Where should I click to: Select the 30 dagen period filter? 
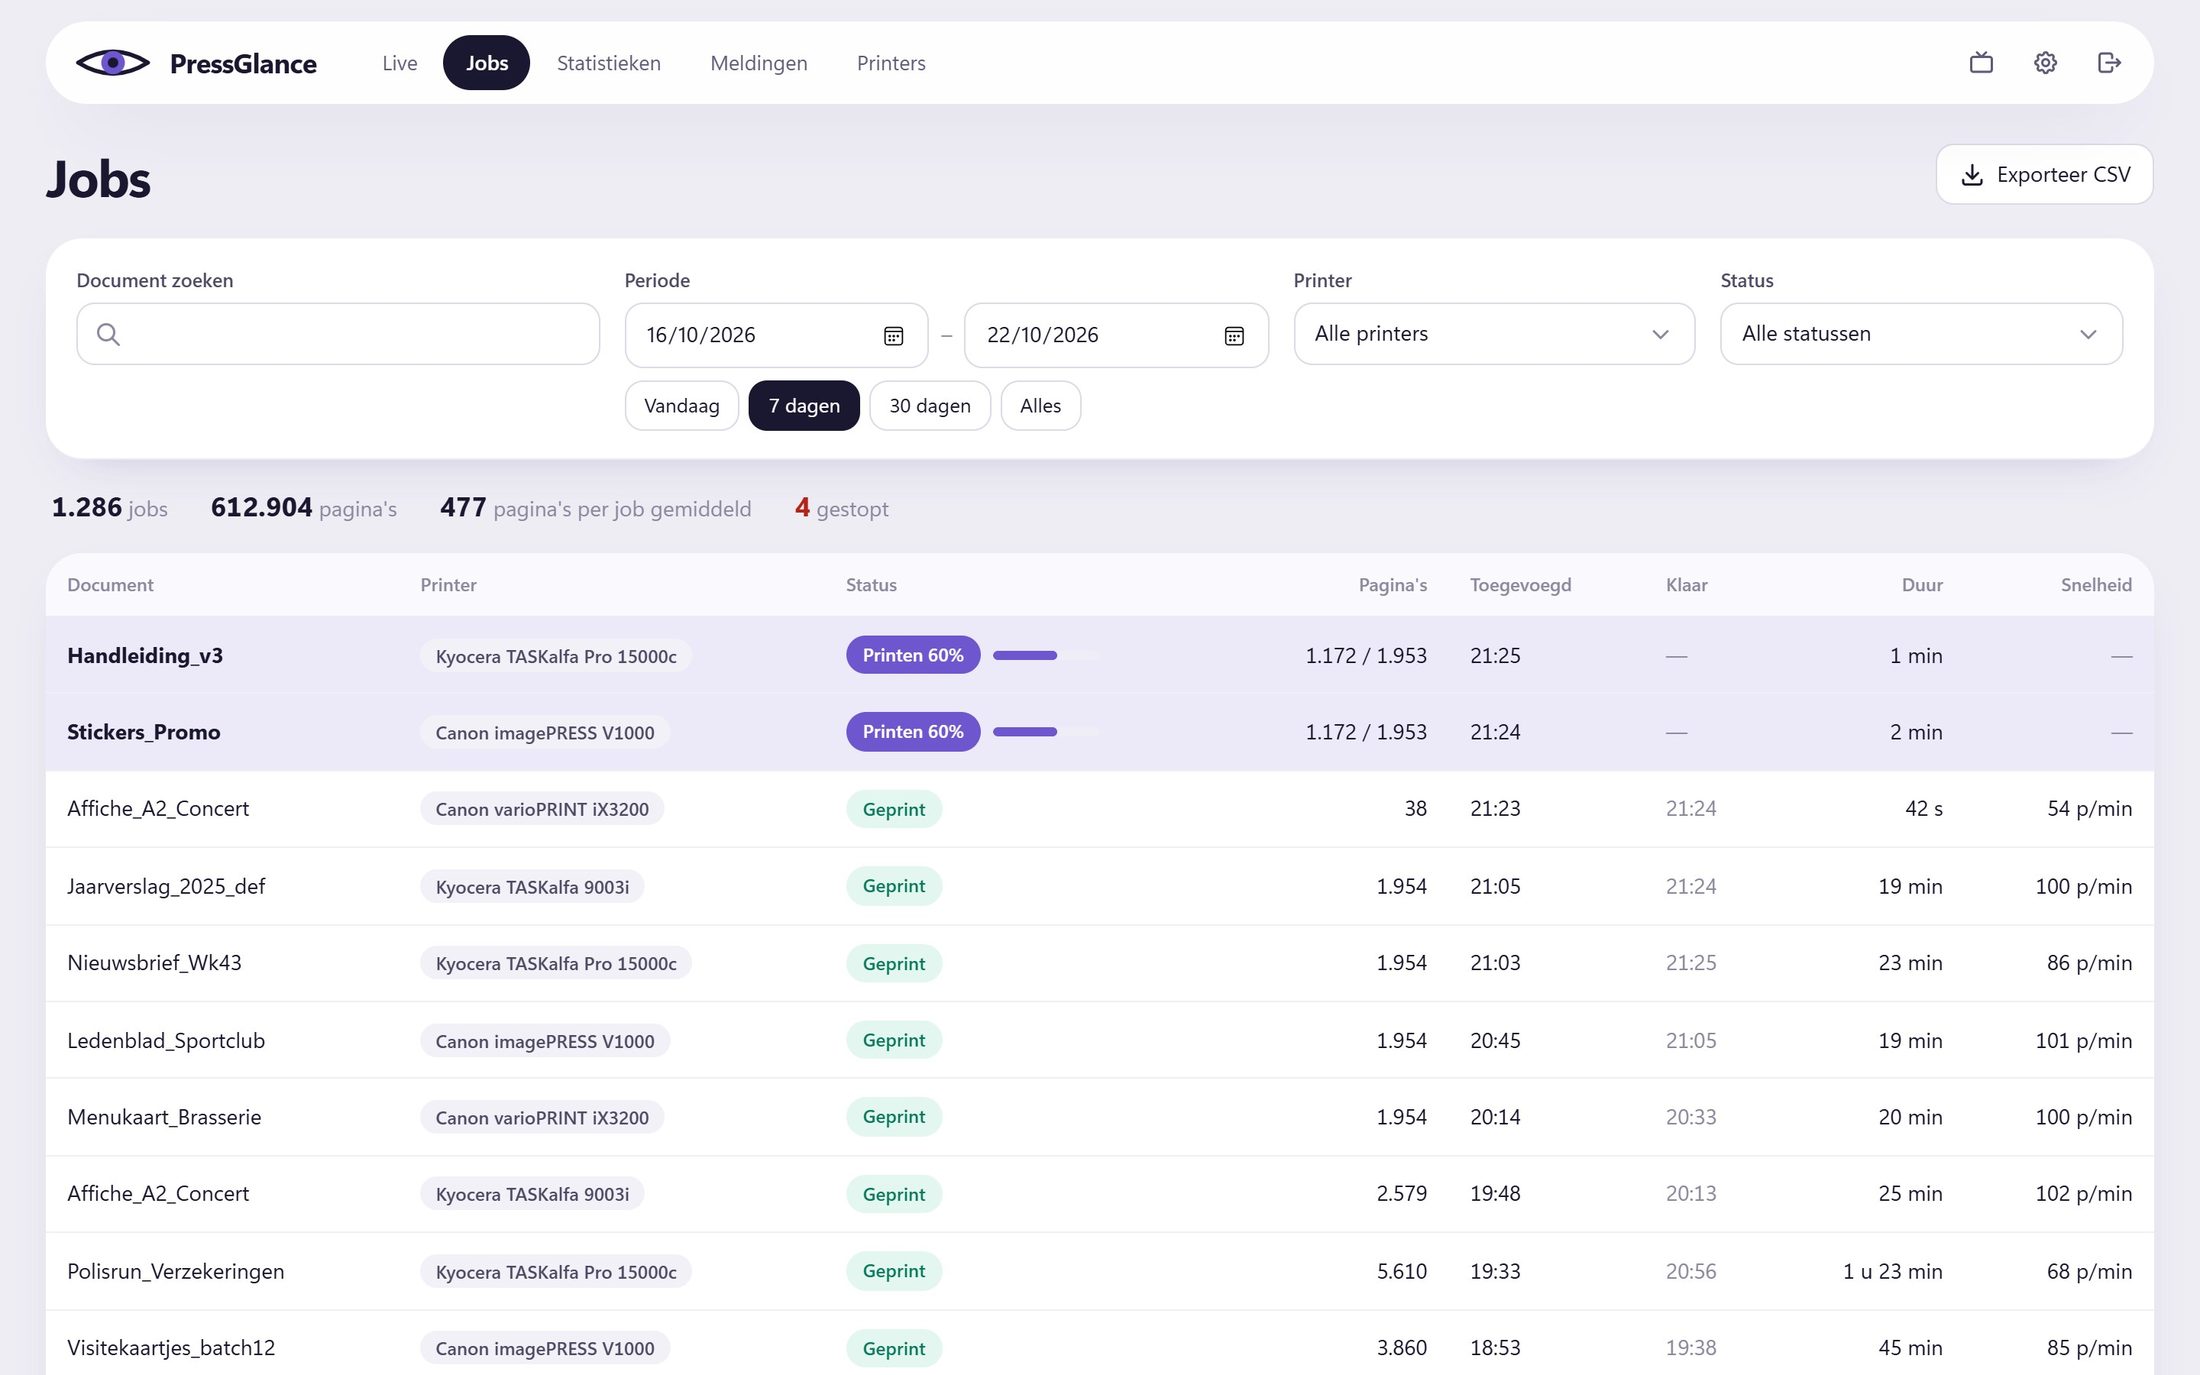pos(930,406)
